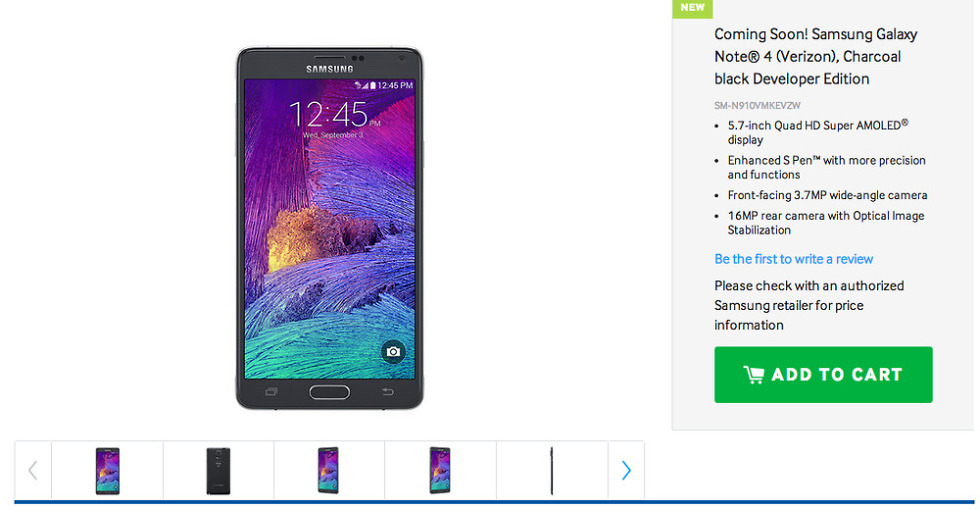Add the Galaxy Note 4 to cart
The width and height of the screenshot is (980, 511).
823,375
